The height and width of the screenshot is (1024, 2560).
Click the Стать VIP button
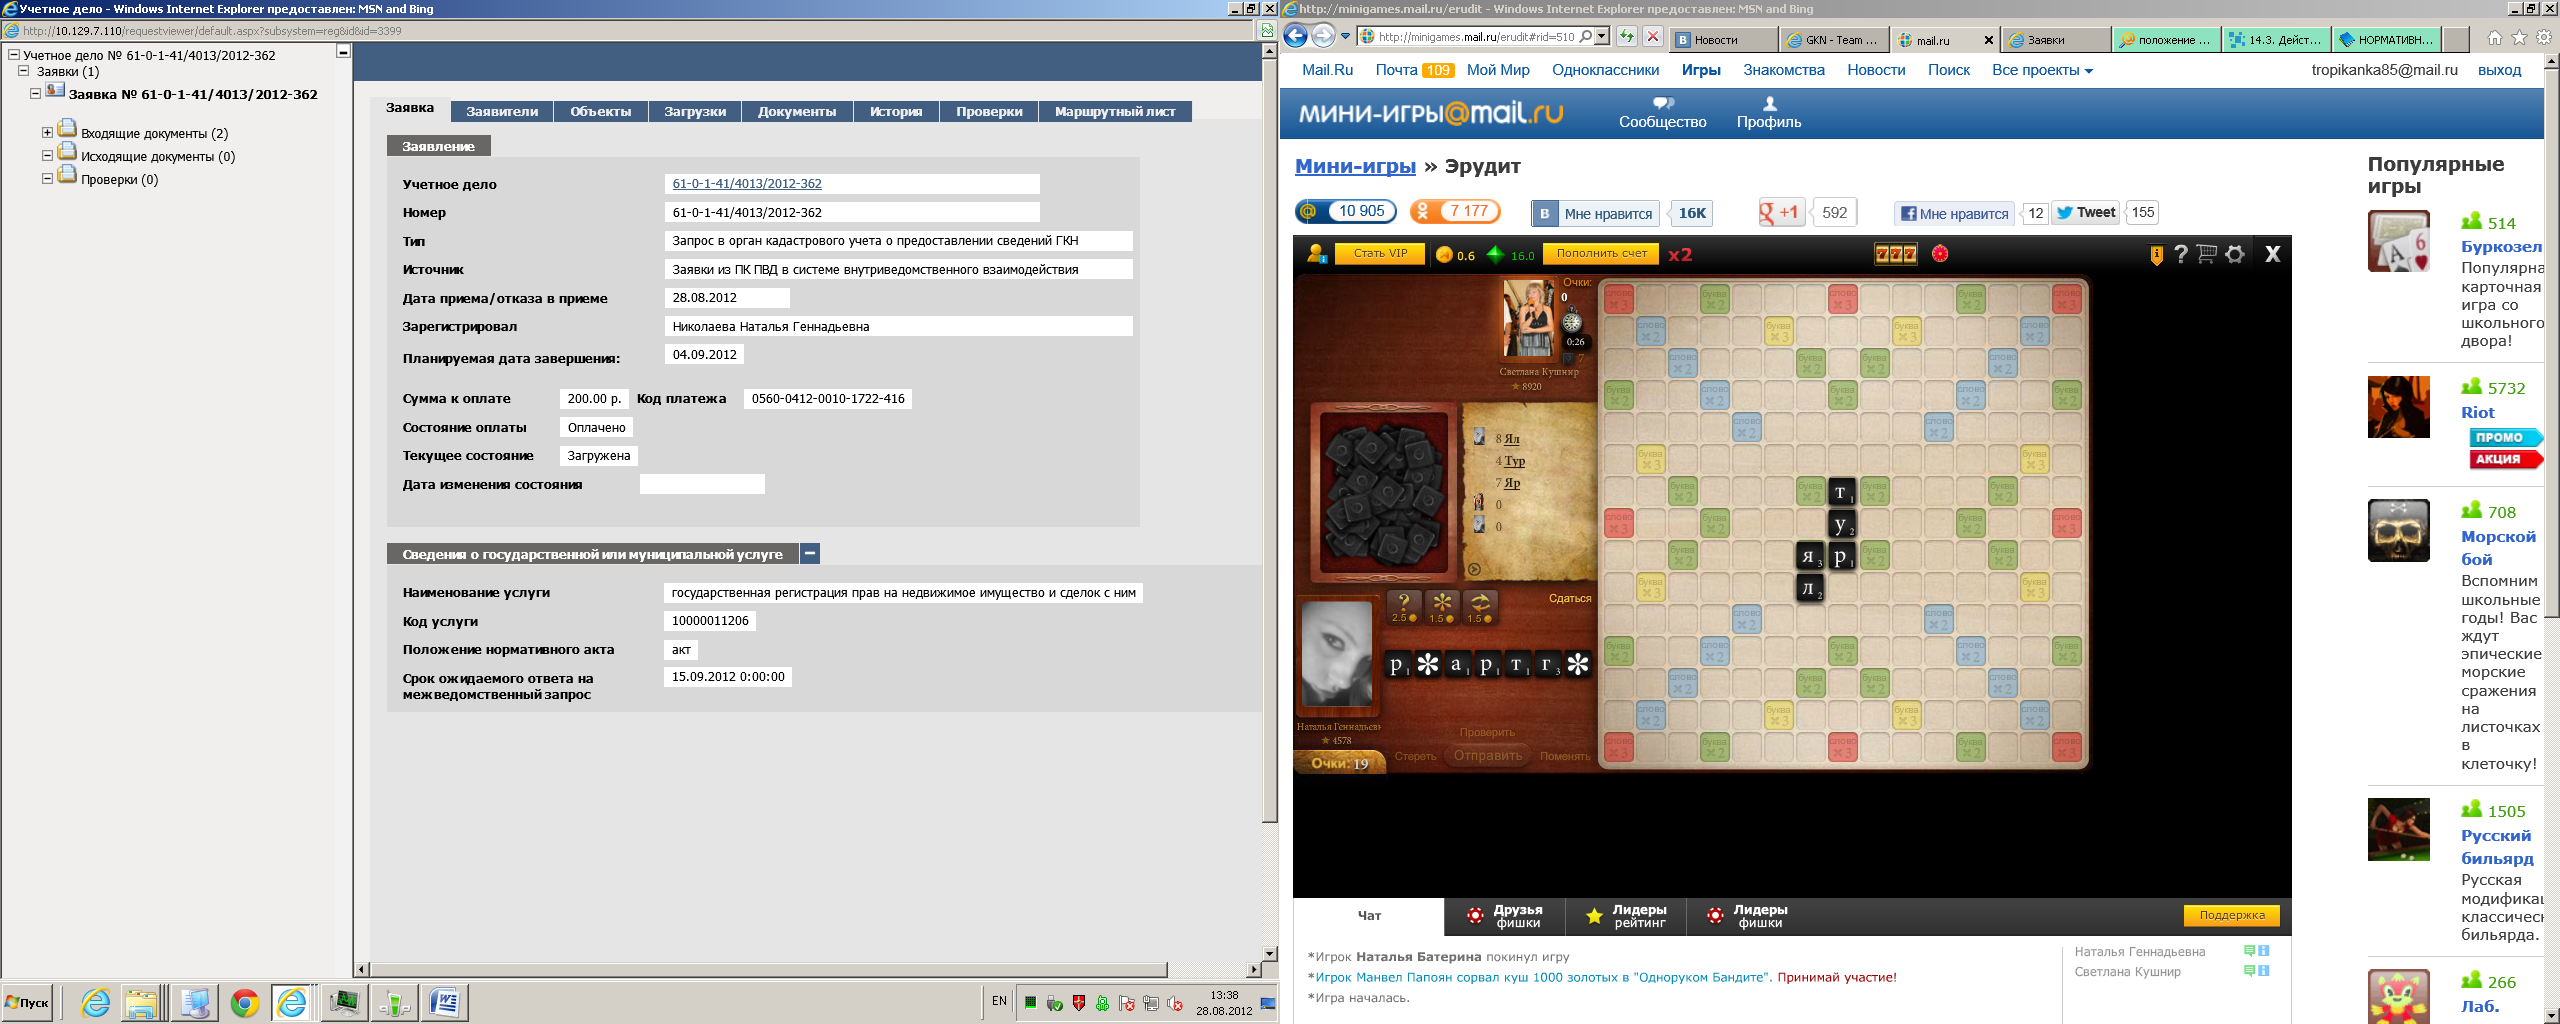click(x=1380, y=254)
